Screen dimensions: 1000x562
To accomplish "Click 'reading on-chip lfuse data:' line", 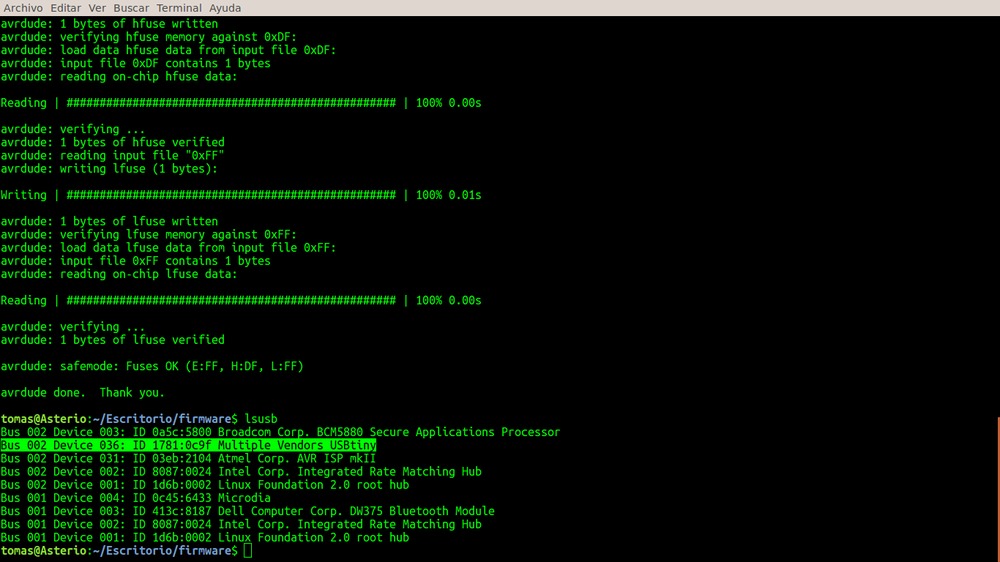I will click(119, 274).
